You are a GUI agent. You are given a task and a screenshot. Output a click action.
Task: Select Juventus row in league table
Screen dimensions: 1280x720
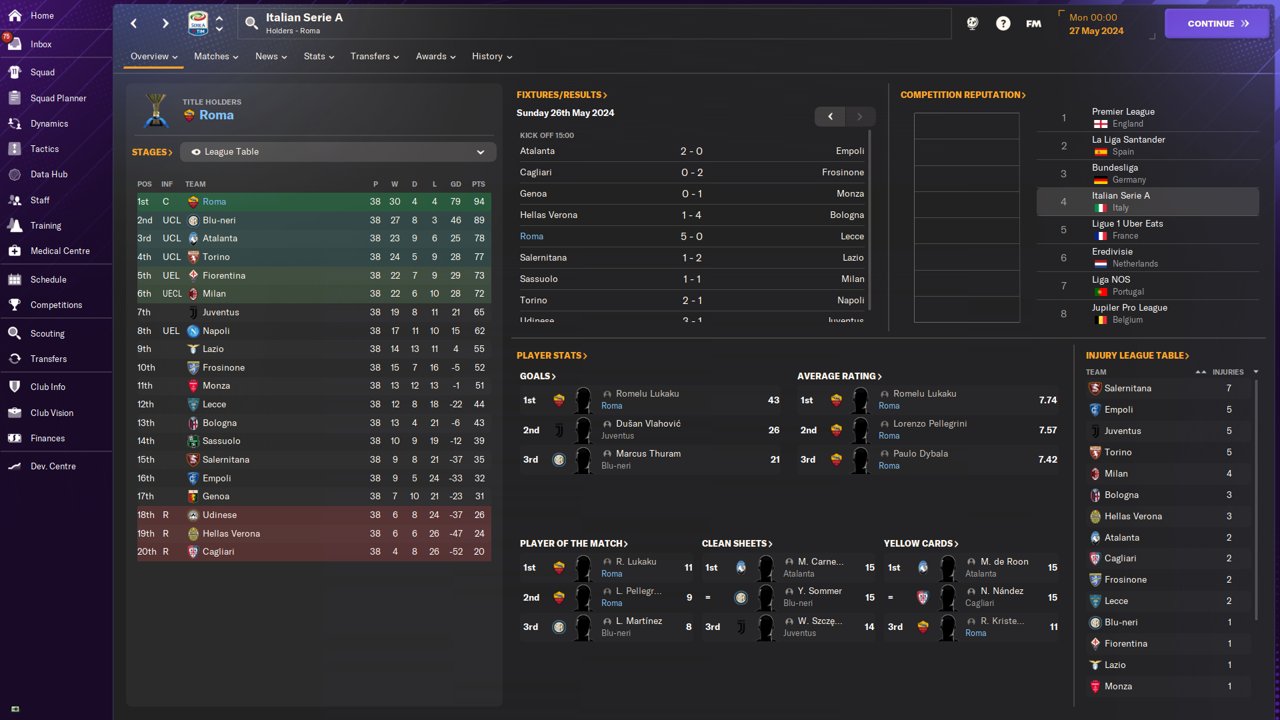point(313,312)
